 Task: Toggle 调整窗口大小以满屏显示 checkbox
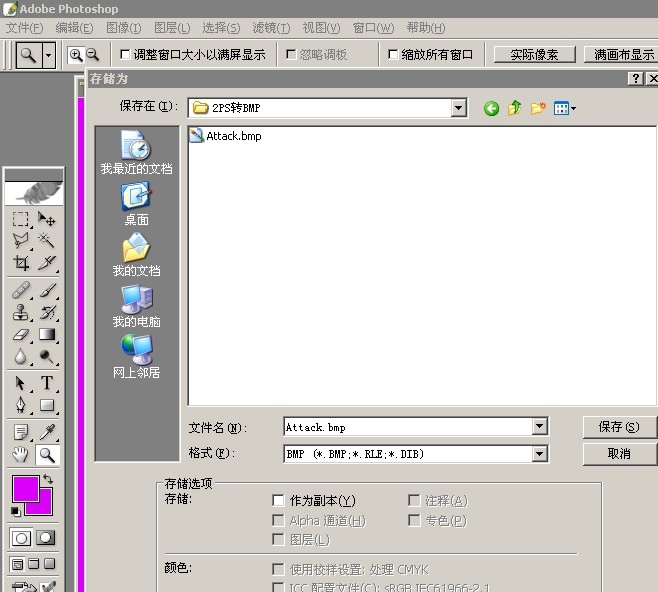tap(125, 55)
